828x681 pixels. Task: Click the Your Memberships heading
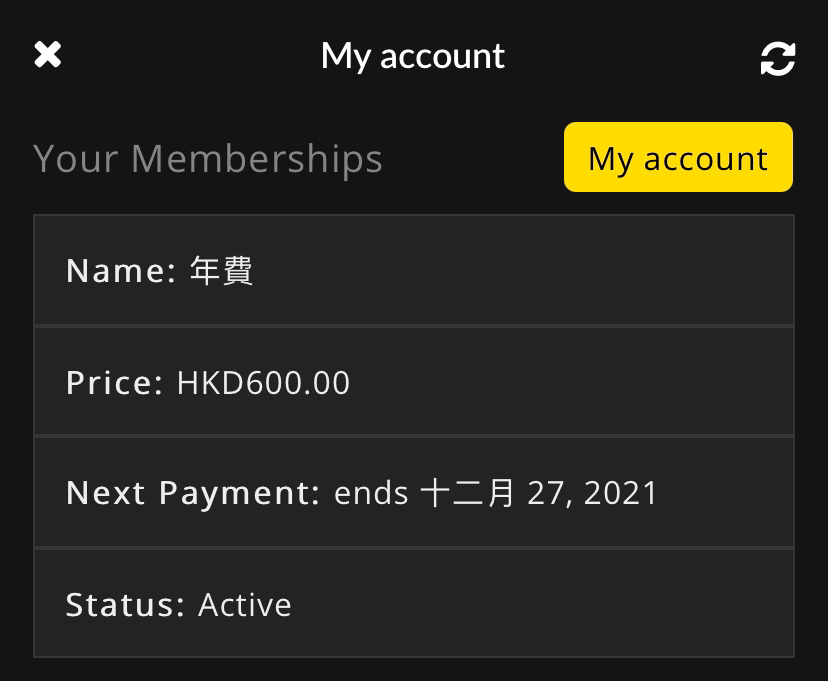coord(208,159)
